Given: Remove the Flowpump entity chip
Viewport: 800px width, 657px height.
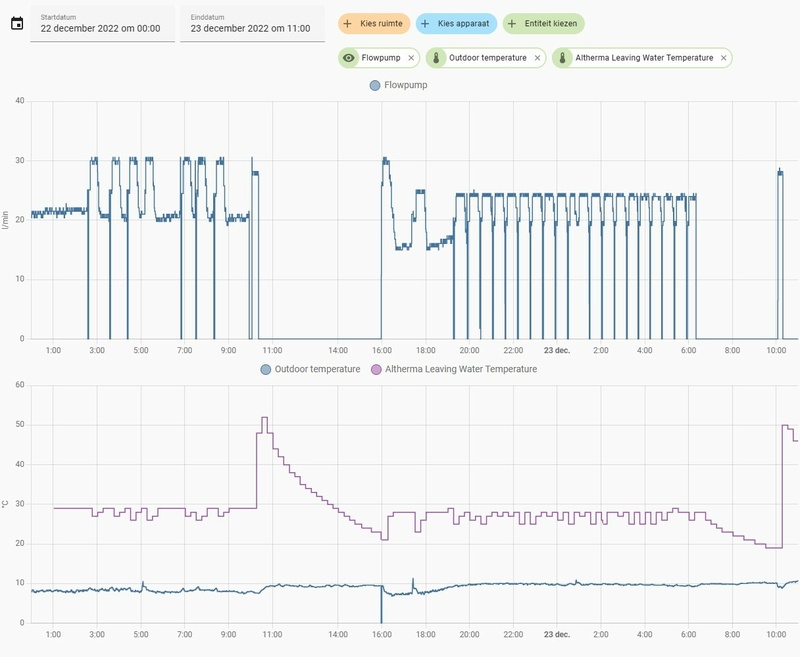Looking at the screenshot, I should [x=411, y=58].
